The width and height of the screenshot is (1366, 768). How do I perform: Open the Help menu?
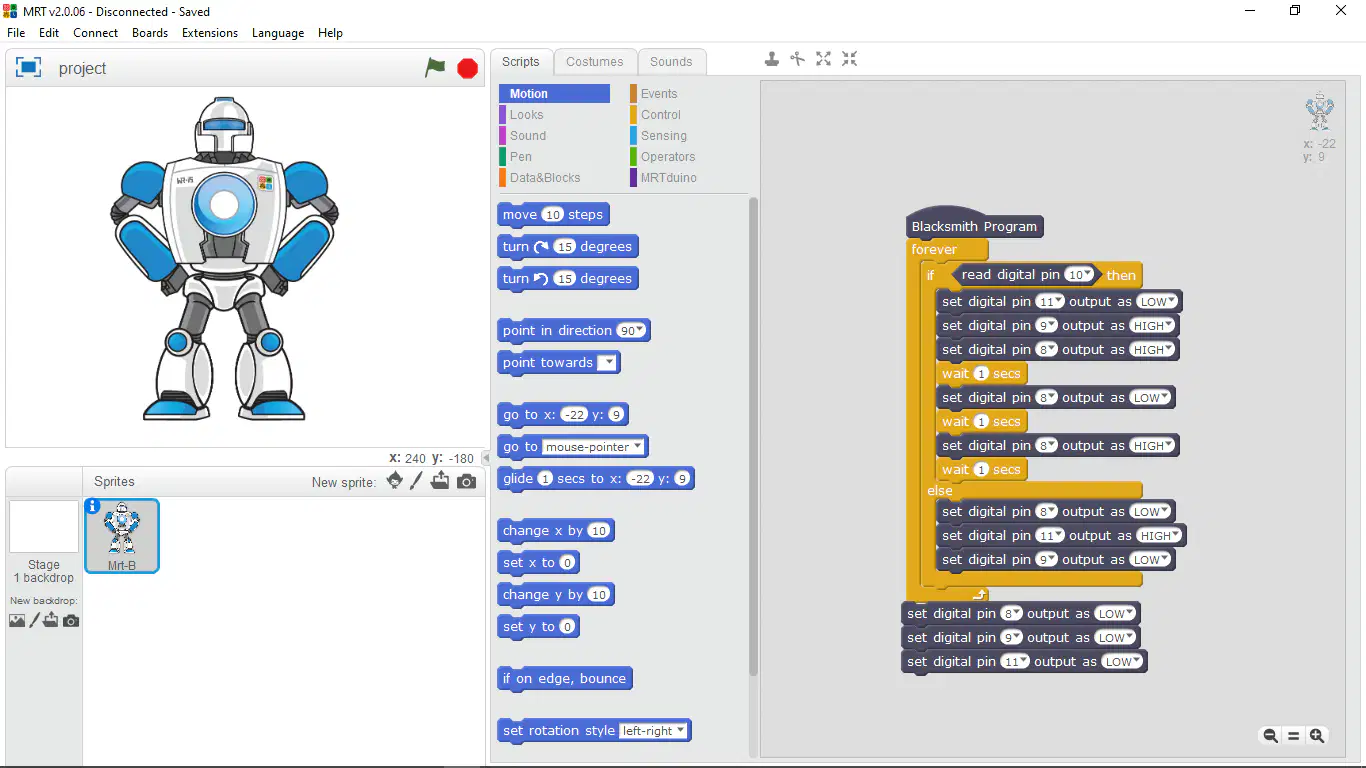(330, 33)
